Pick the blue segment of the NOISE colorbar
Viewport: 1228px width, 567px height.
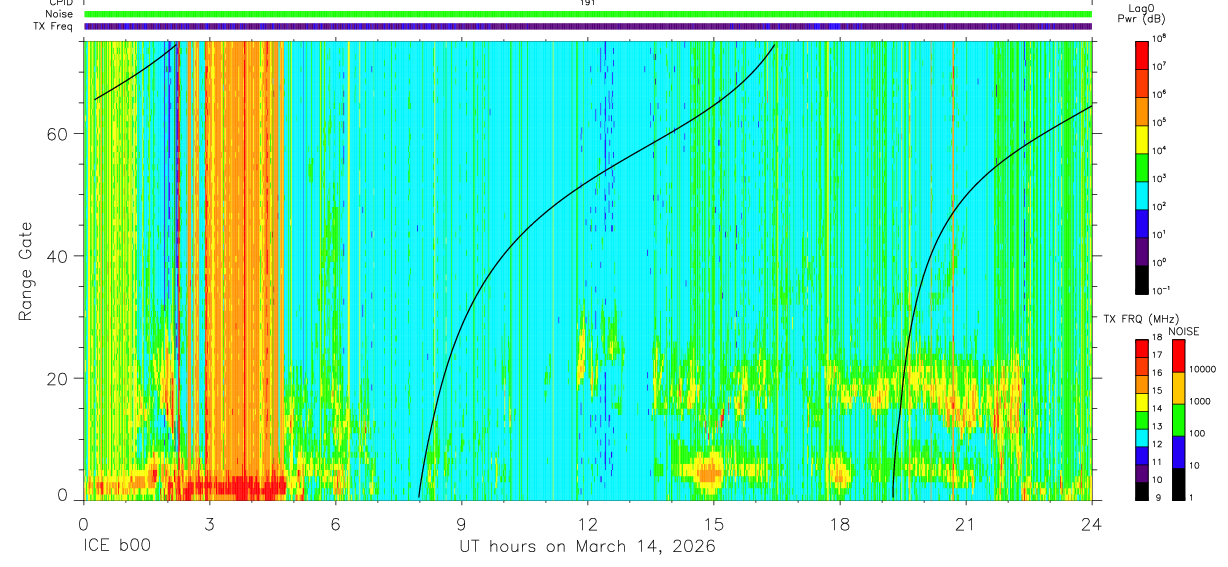point(1180,450)
